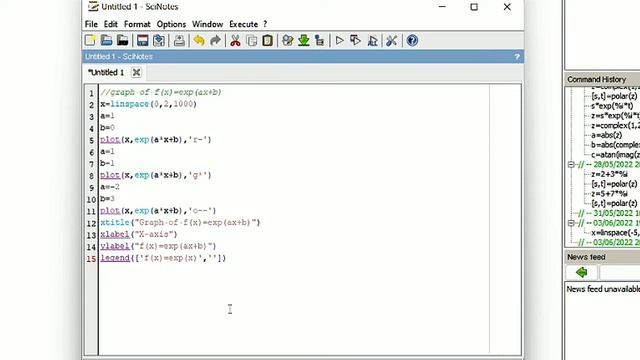Select b=abs(comple history entry
The height and width of the screenshot is (360, 640).
point(616,145)
